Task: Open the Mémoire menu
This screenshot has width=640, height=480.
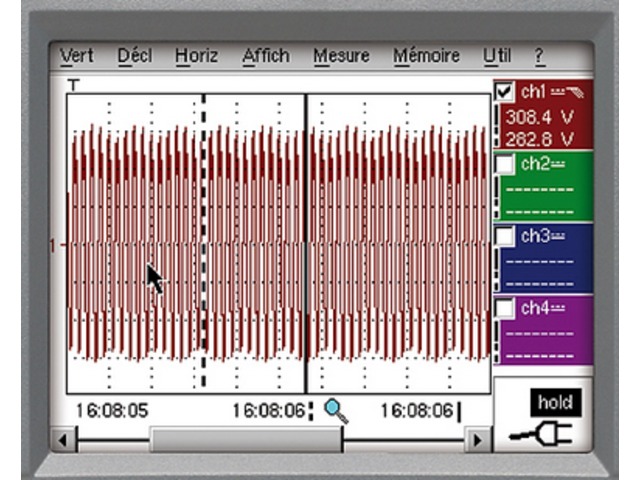Action: coord(427,56)
